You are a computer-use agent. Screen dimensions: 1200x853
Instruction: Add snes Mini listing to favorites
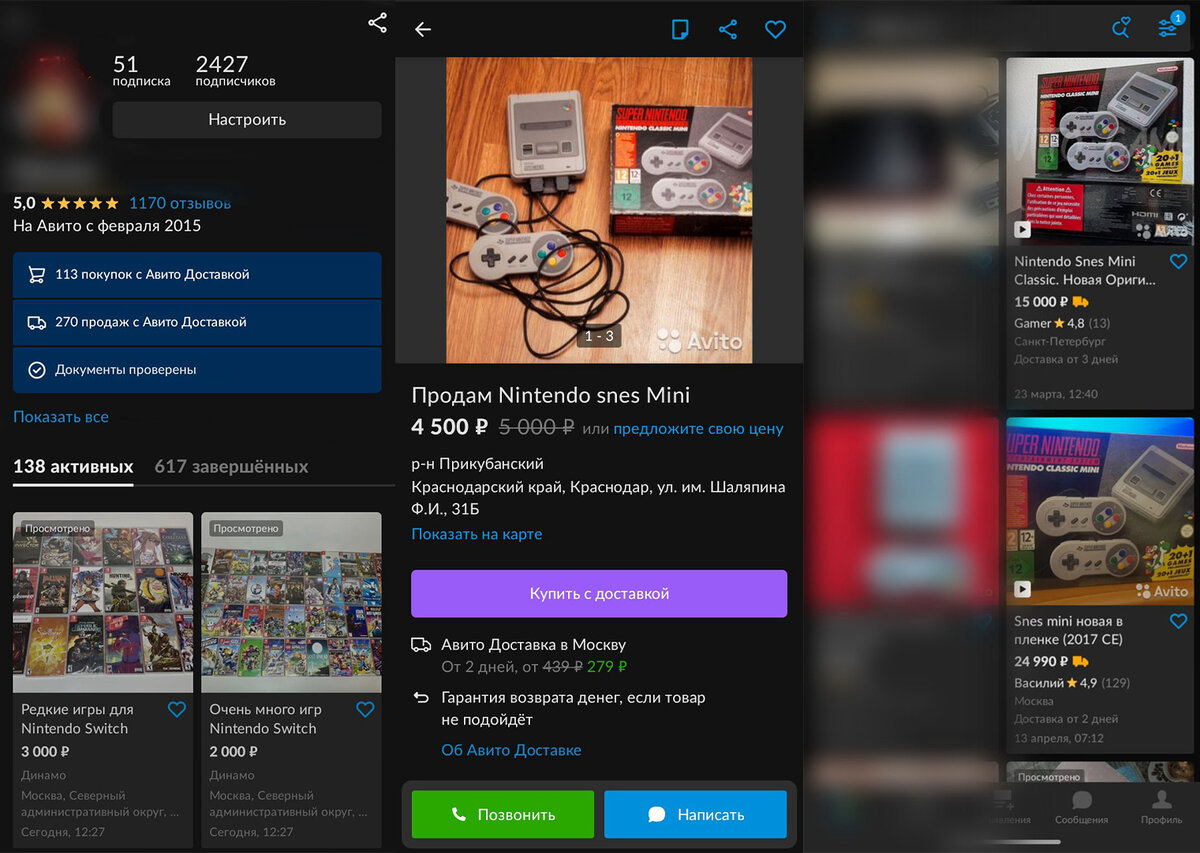click(775, 30)
